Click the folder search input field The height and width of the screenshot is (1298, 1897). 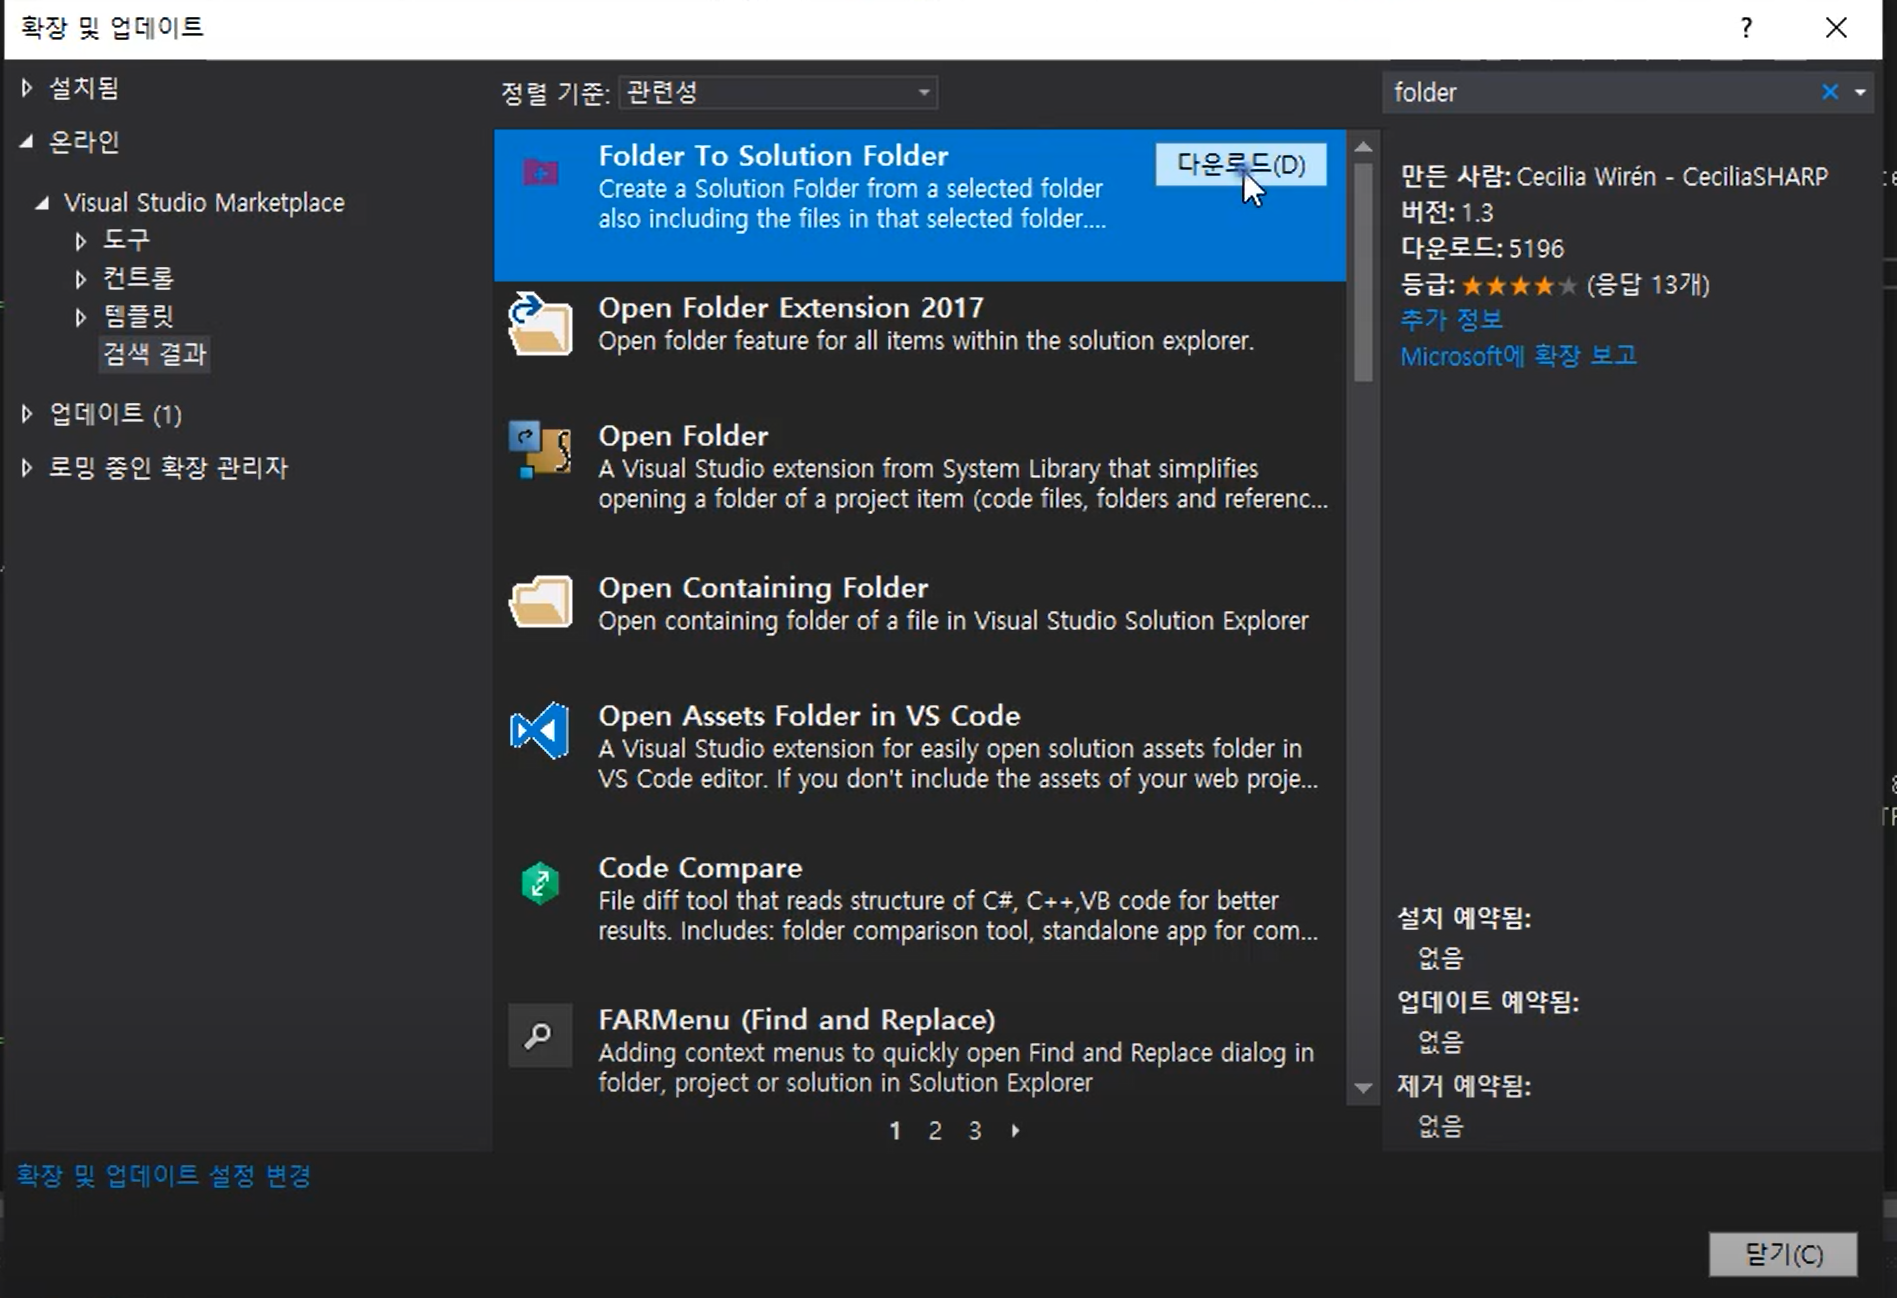[x=1602, y=92]
